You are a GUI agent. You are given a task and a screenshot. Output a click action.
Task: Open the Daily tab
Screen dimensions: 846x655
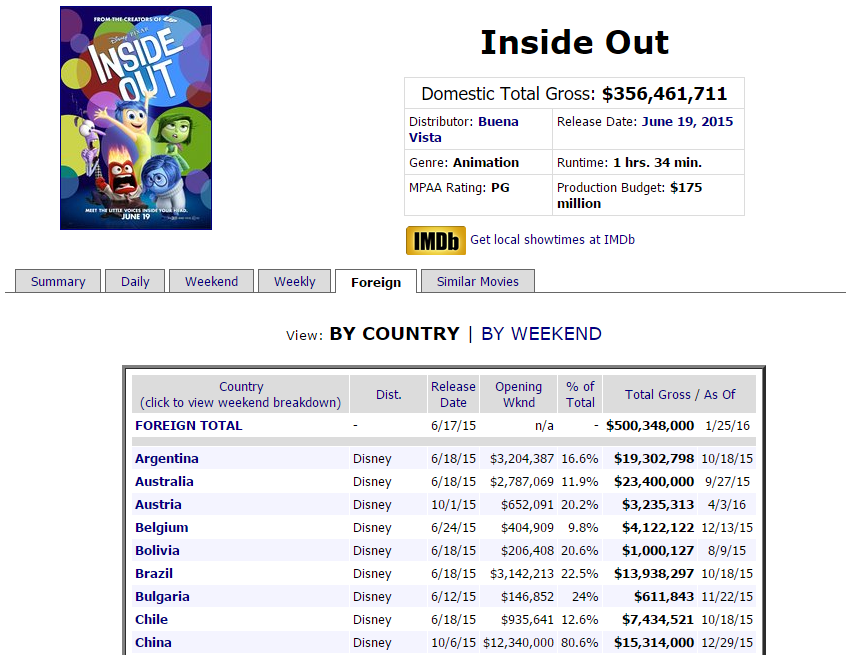click(x=135, y=281)
